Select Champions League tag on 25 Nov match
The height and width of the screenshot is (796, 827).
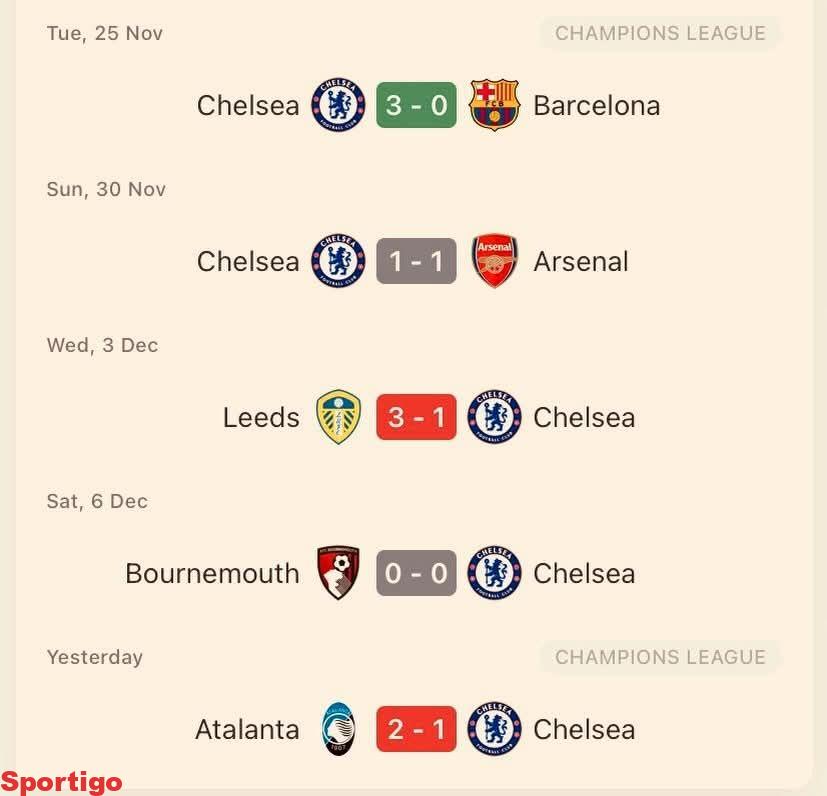coord(660,33)
